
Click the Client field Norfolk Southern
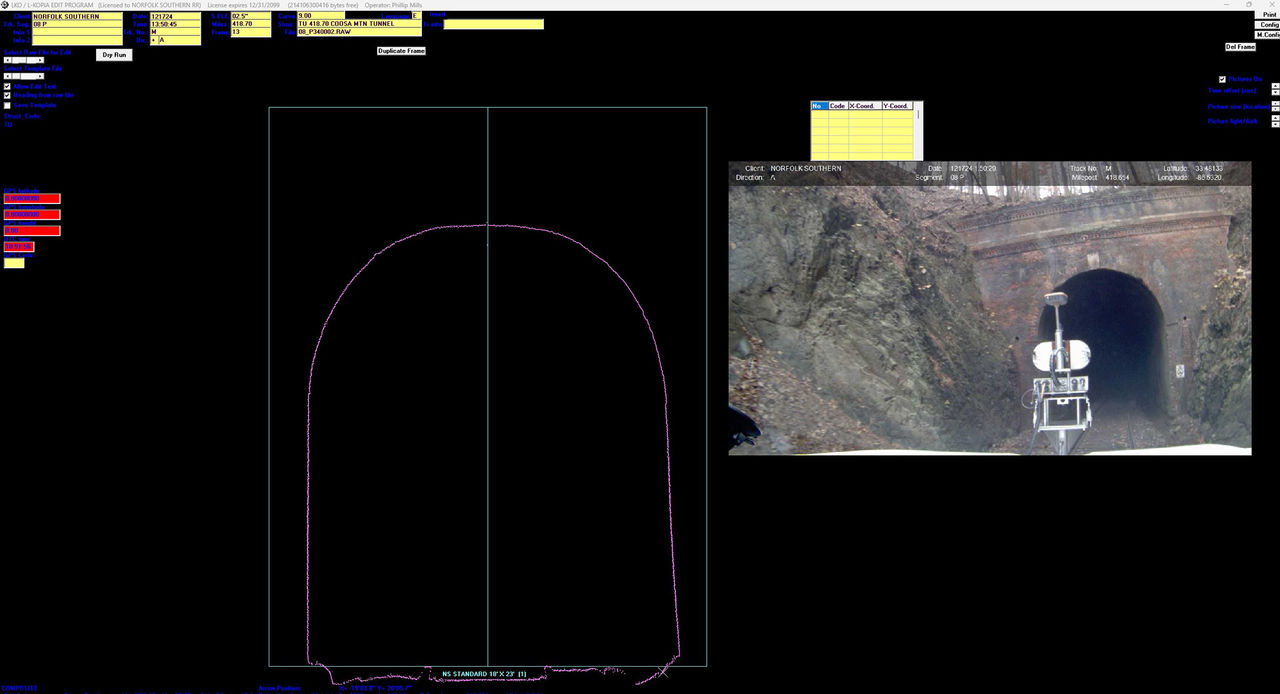coord(77,17)
